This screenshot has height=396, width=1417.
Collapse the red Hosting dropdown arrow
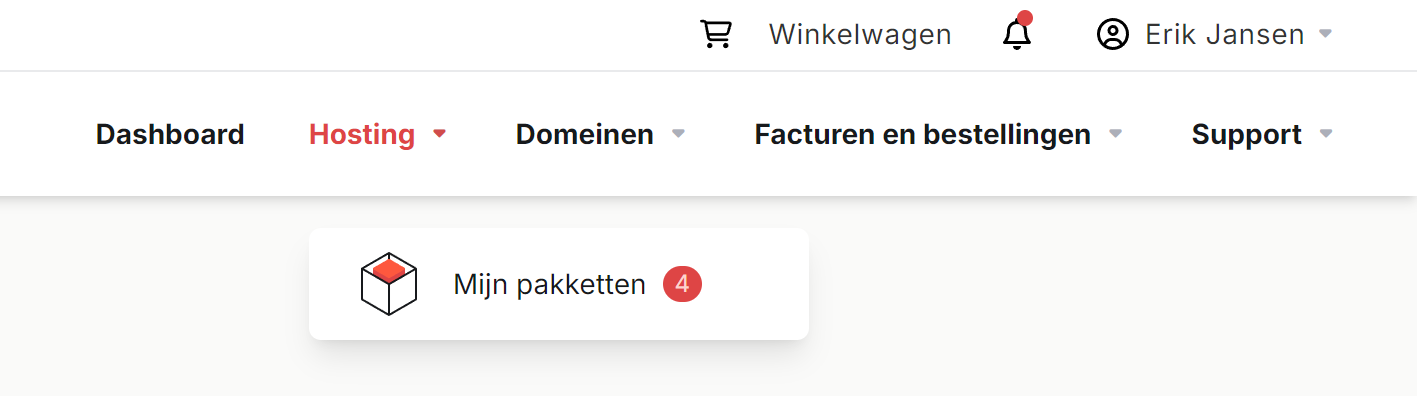(439, 134)
